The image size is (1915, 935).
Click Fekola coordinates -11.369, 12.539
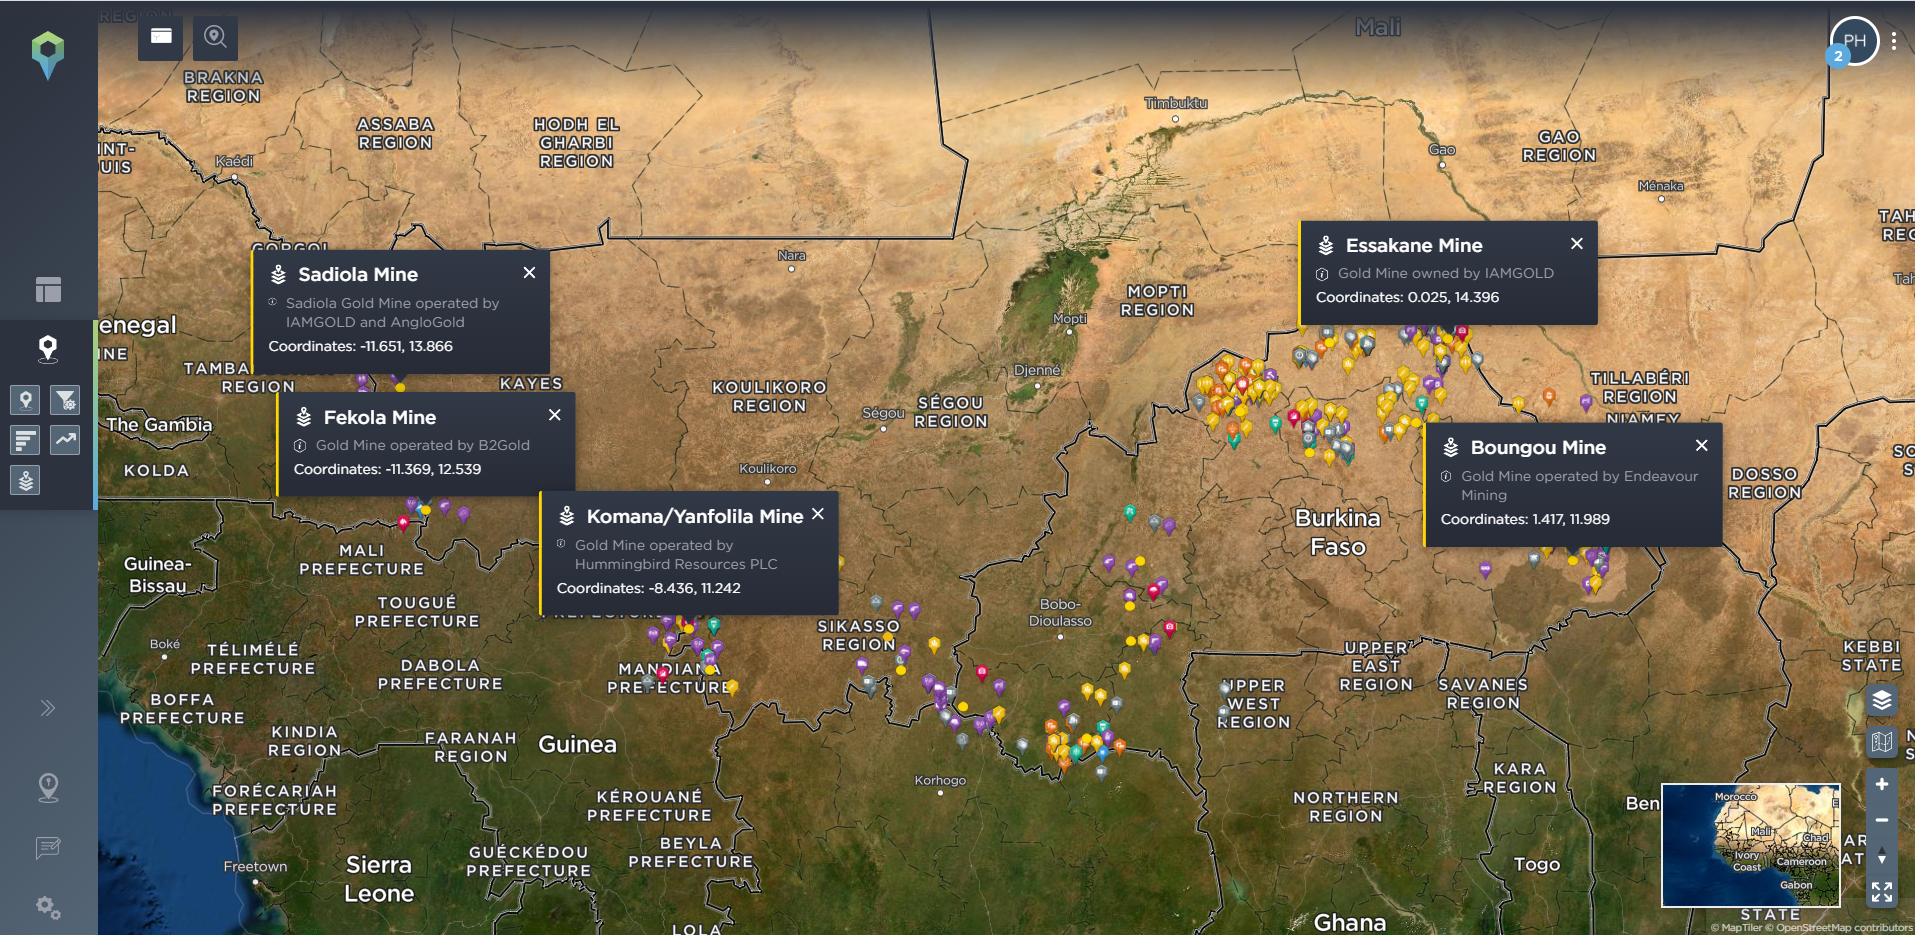(x=433, y=469)
